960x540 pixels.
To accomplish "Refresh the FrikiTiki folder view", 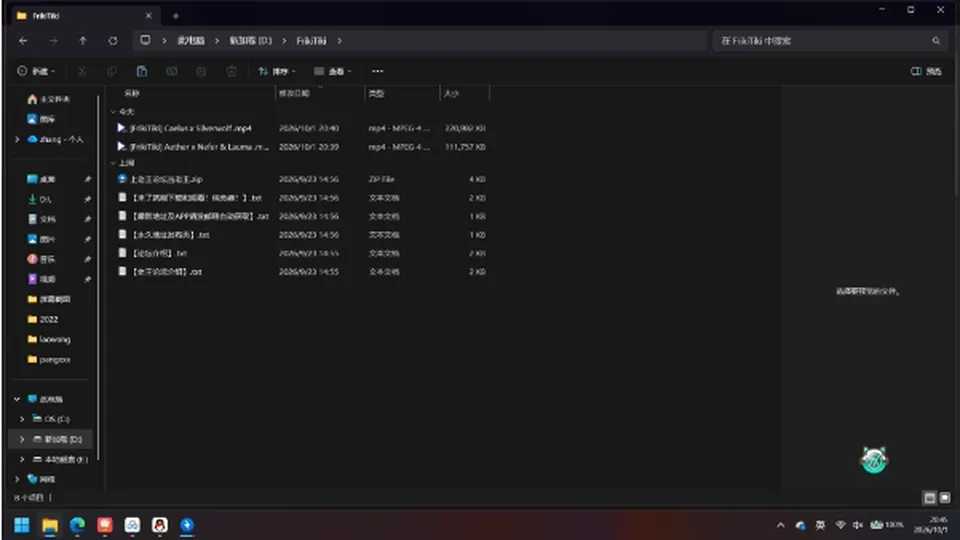I will [113, 40].
